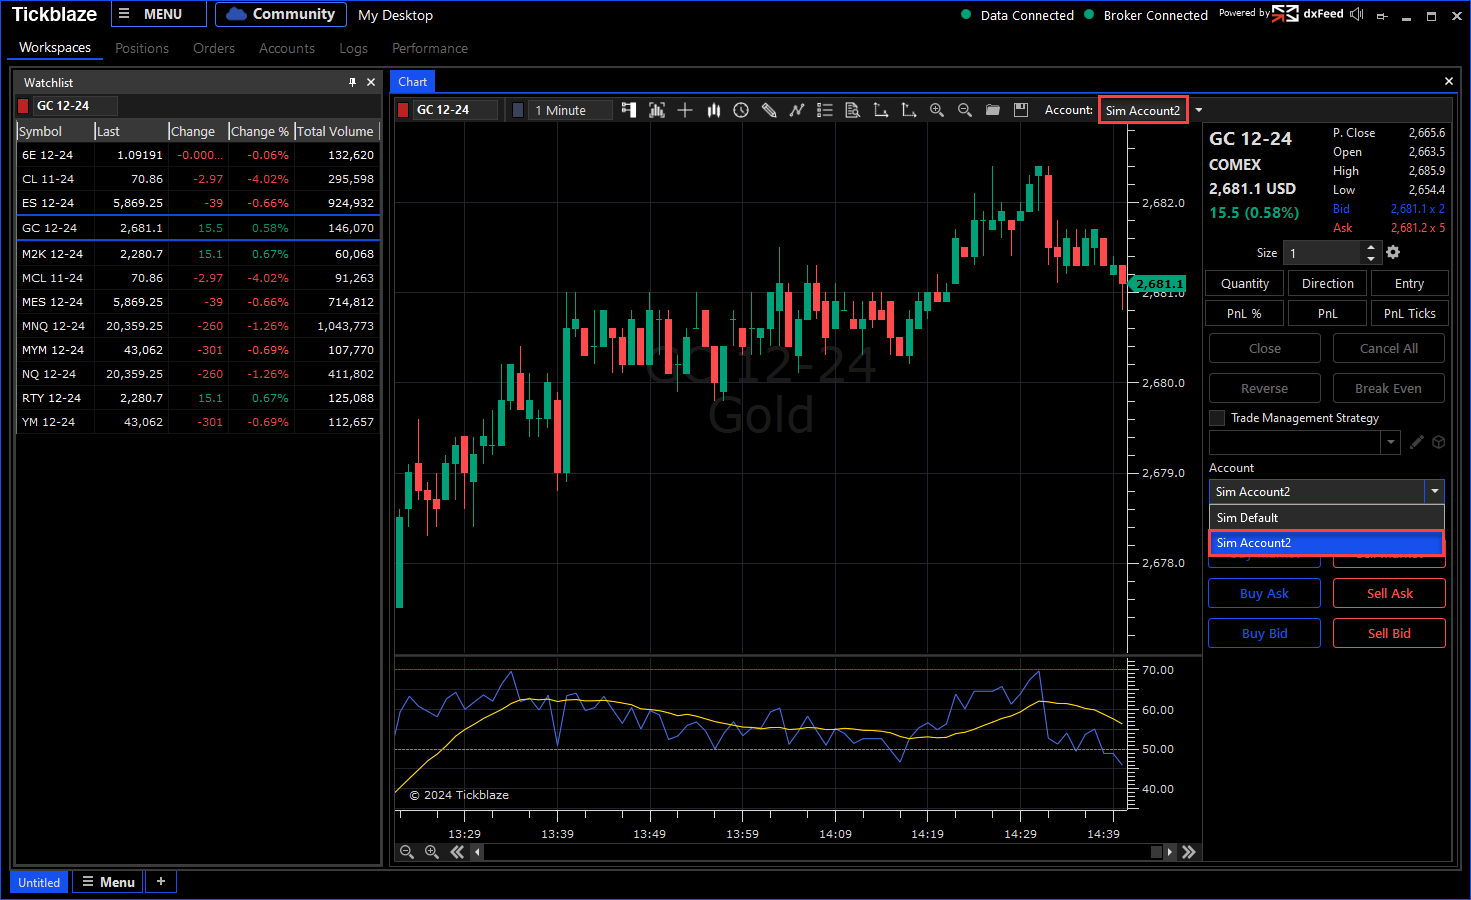Select the Workspaces tab
Screen dimensions: 1471x900
pos(55,47)
